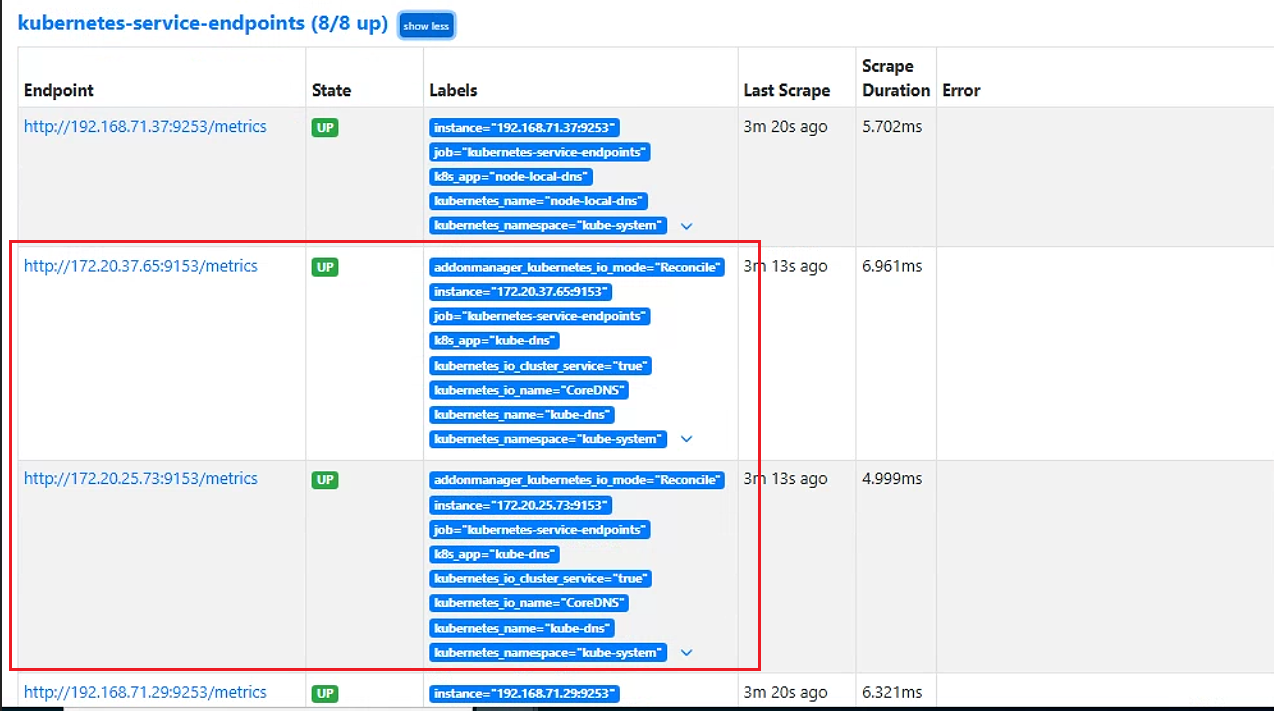Open endpoint http://192.168.71.29:9253/metrics

point(145,692)
